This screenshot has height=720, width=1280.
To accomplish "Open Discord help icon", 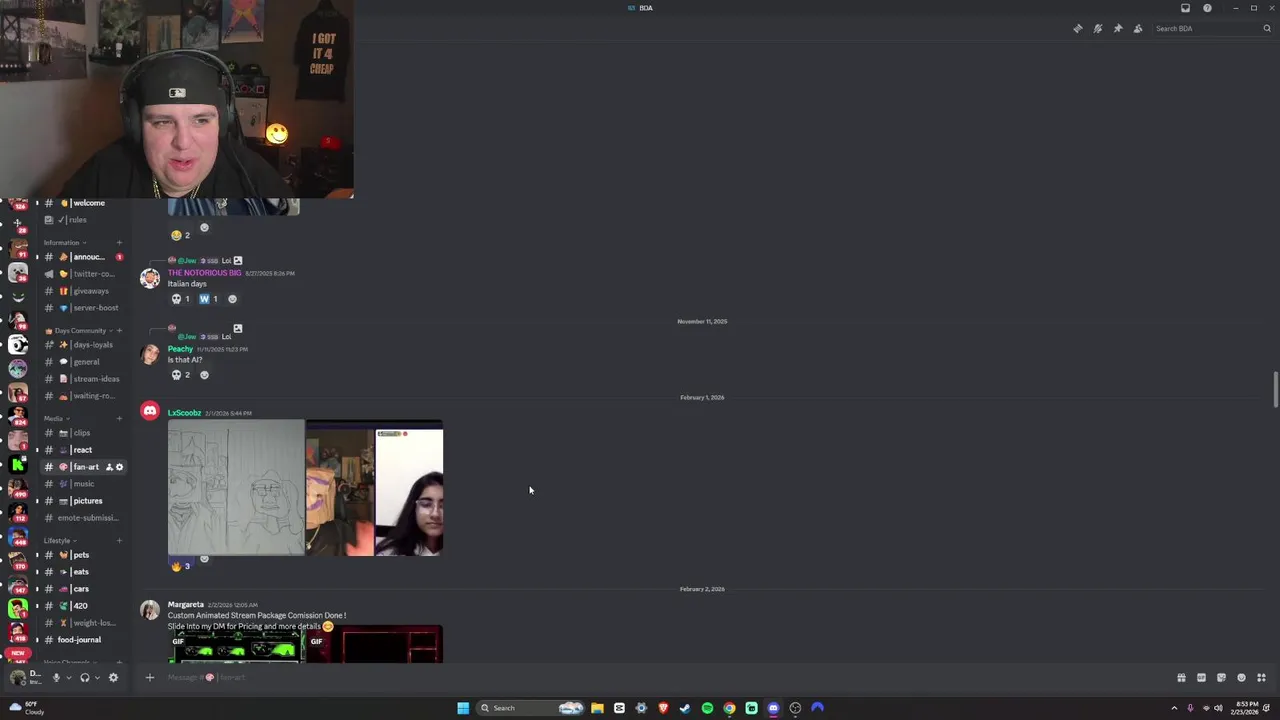I will [1207, 8].
